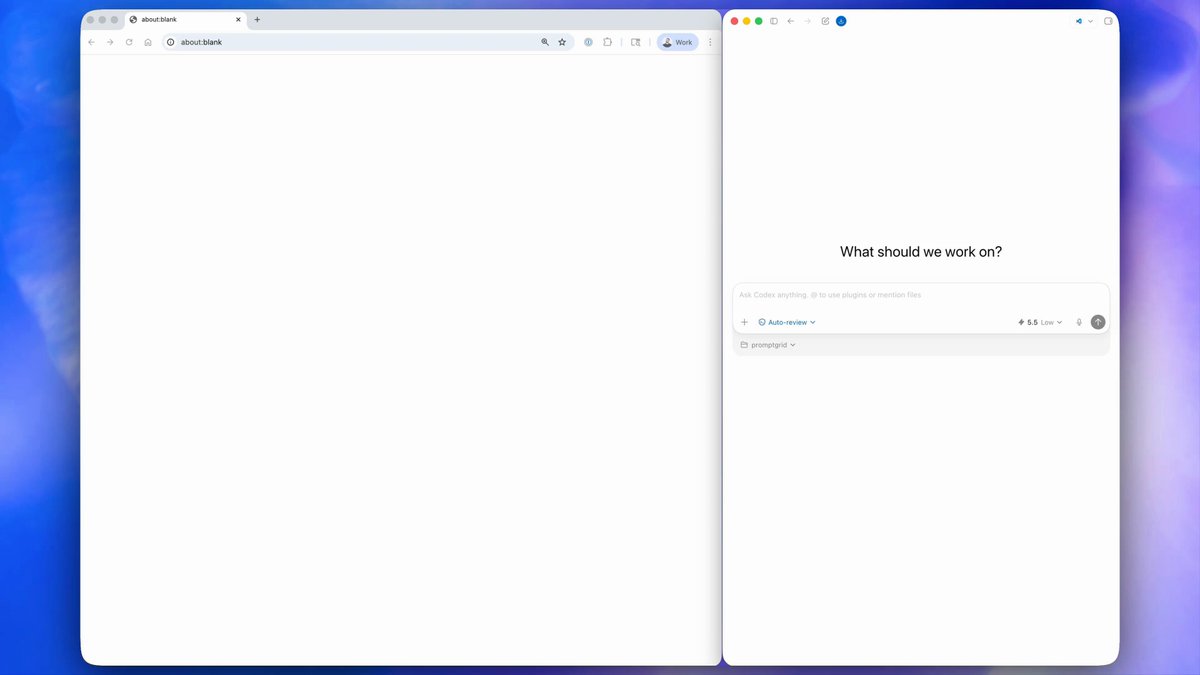
Task: Select the about:blank tab
Action: pyautogui.click(x=186, y=19)
